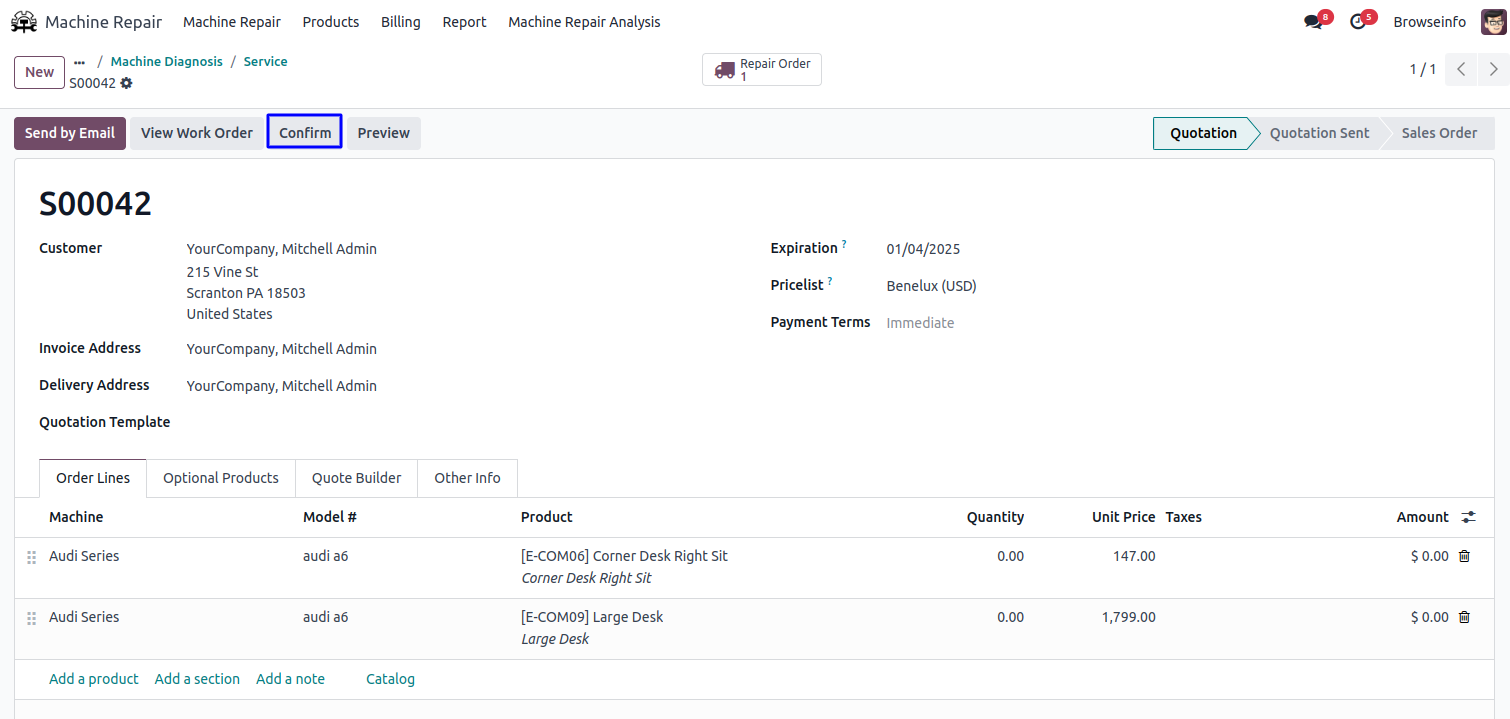This screenshot has height=719, width=1510.
Task: Click the Expiration date field
Action: [x=923, y=249]
